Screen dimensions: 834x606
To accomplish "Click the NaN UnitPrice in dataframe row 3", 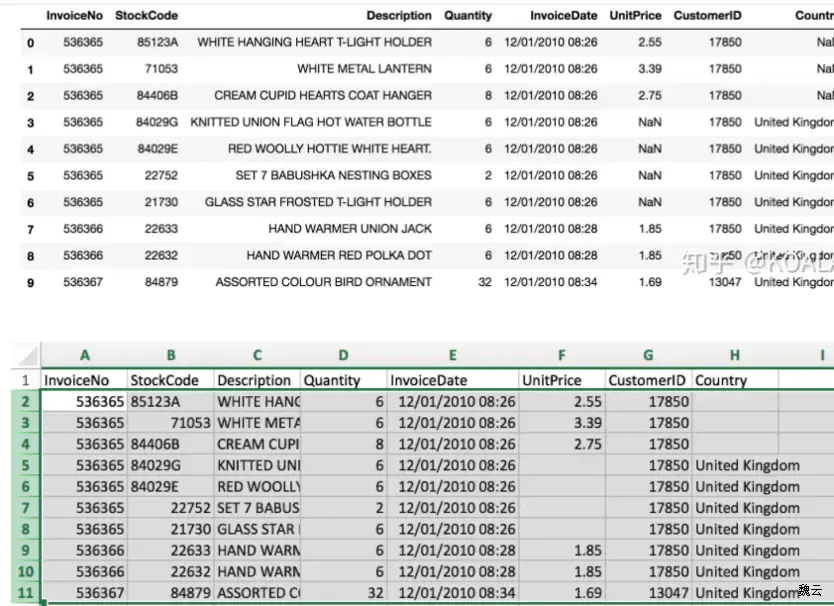I will pyautogui.click(x=650, y=122).
